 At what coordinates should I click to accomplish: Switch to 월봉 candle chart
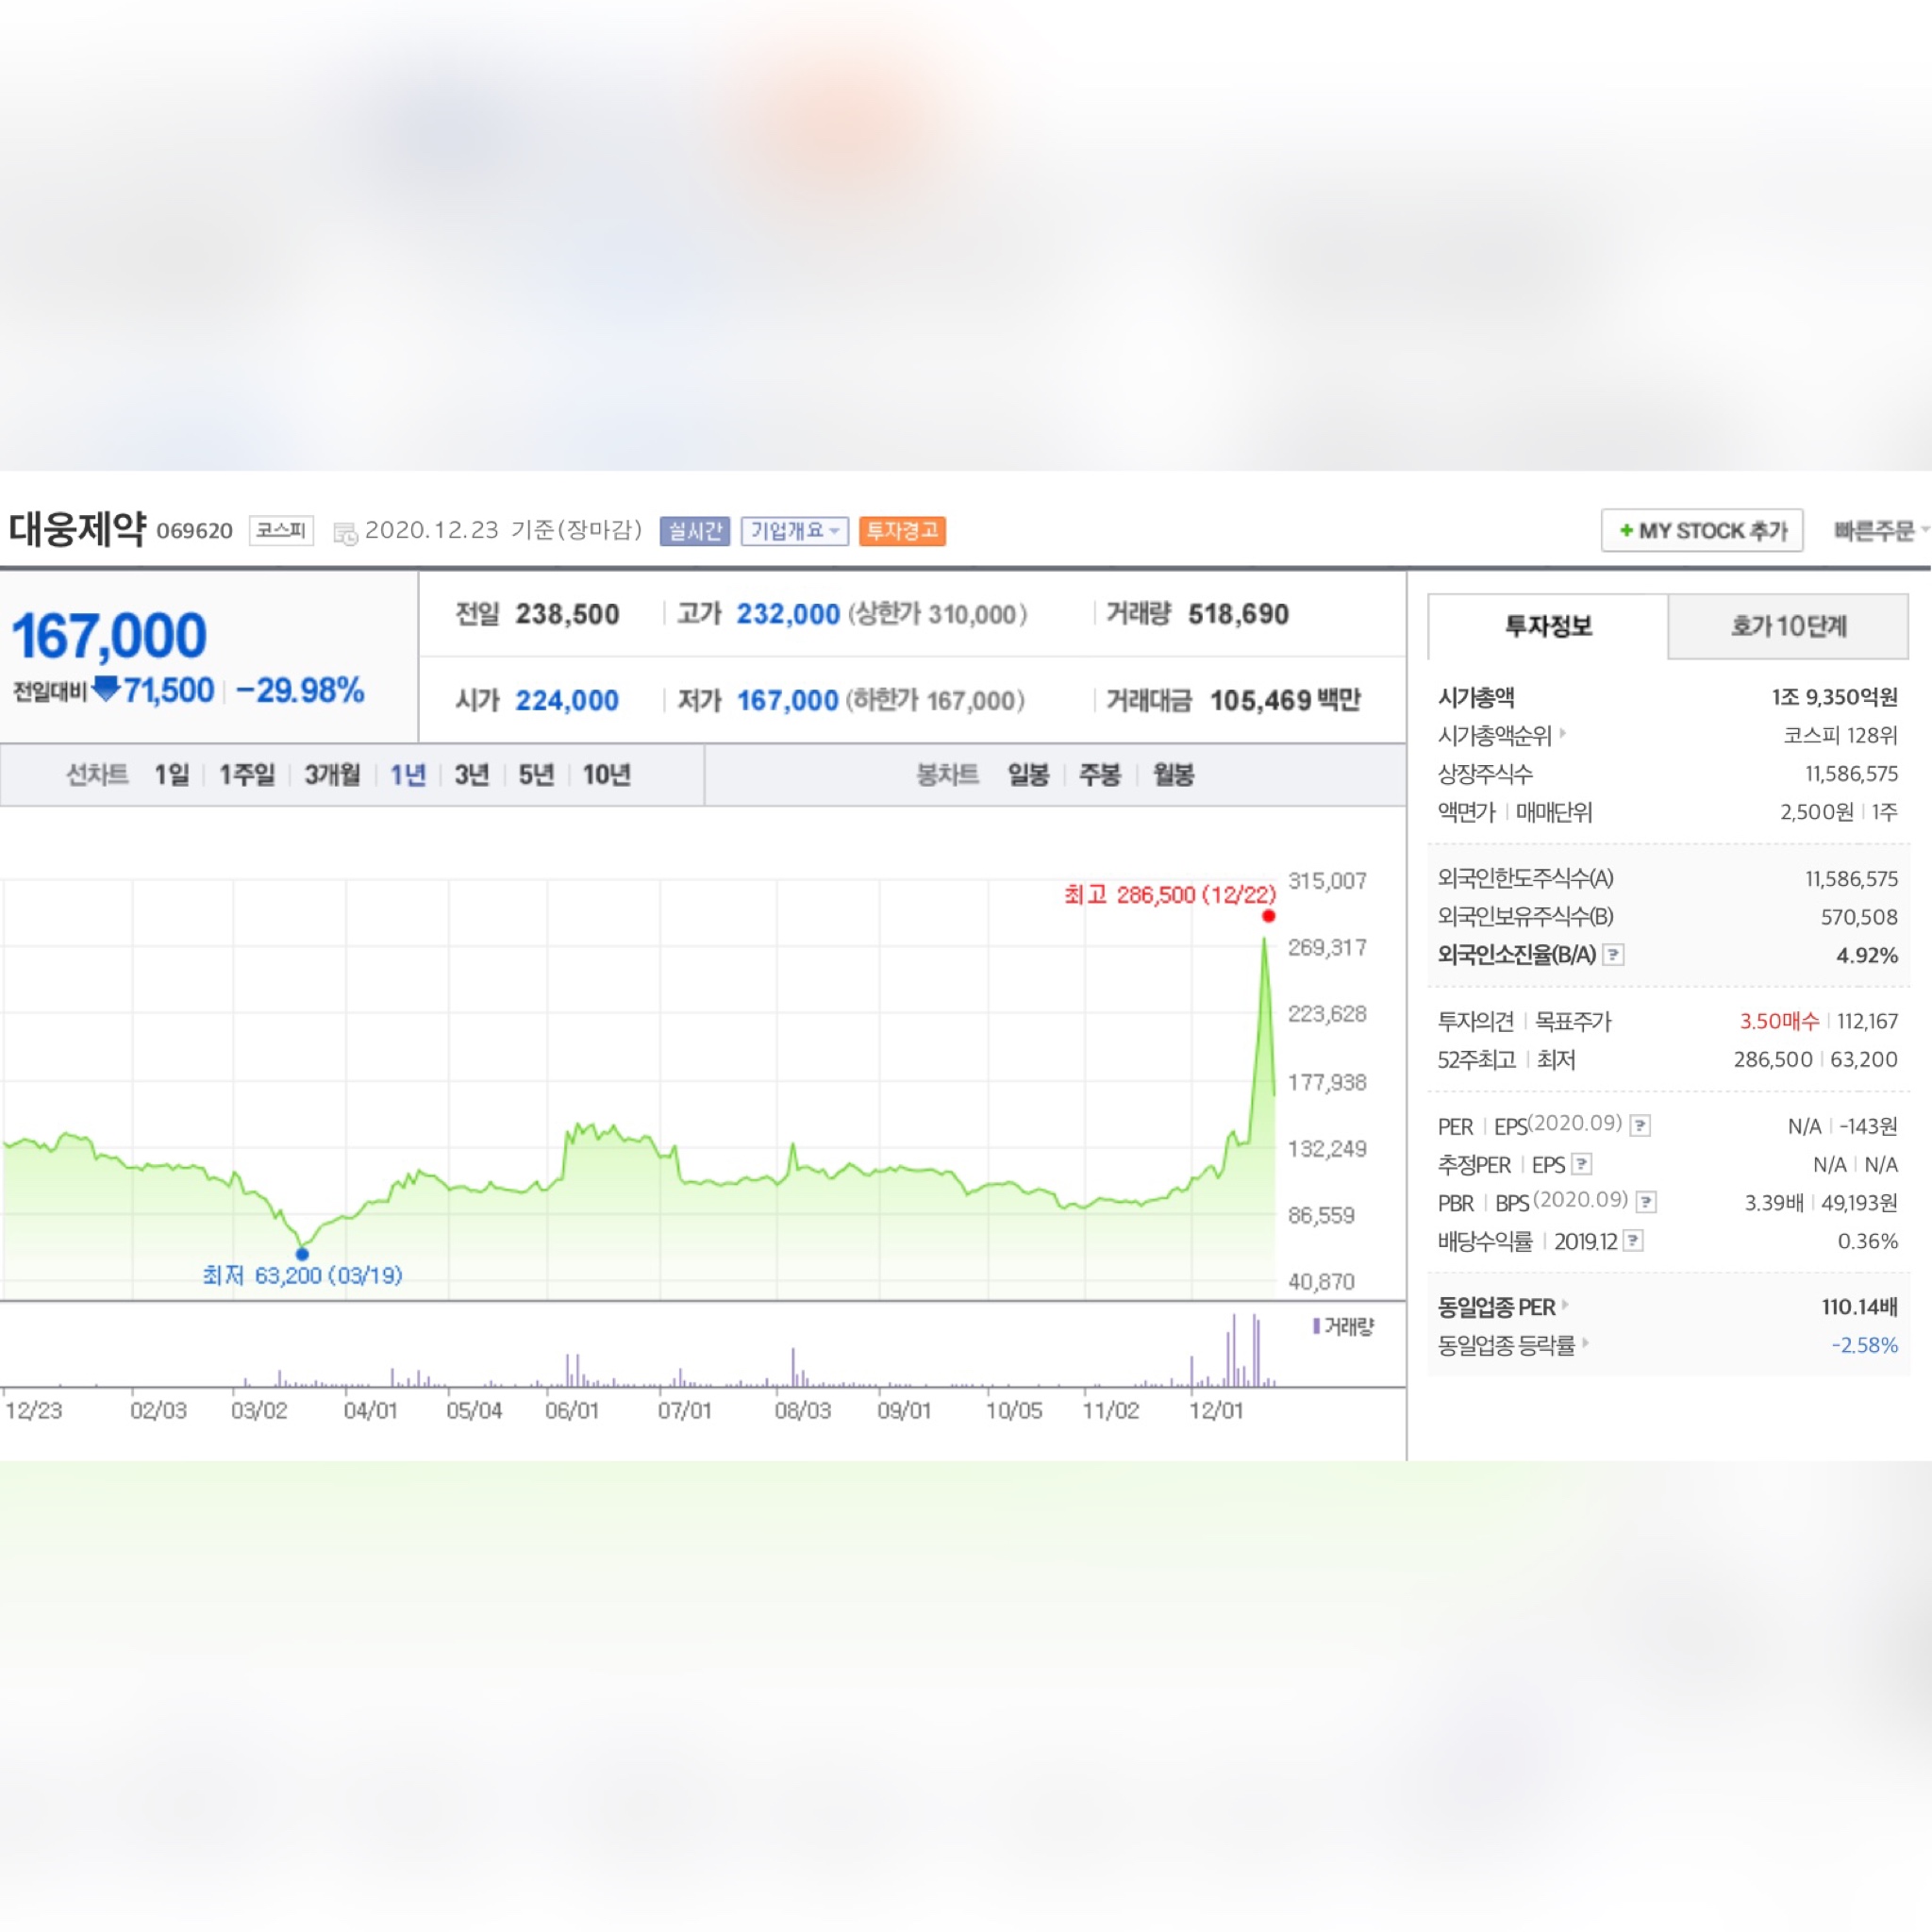[1173, 775]
